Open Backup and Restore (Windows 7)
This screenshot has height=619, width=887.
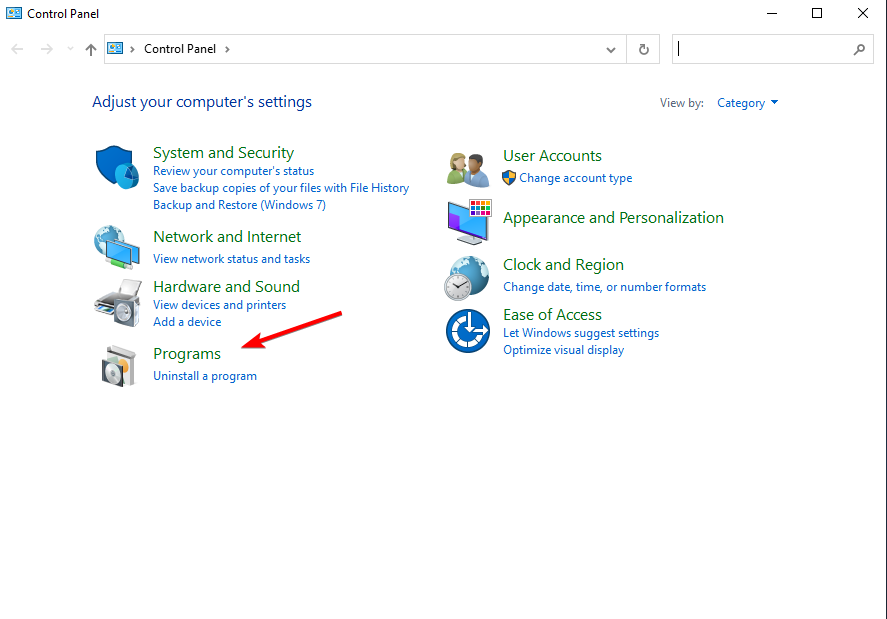point(239,205)
